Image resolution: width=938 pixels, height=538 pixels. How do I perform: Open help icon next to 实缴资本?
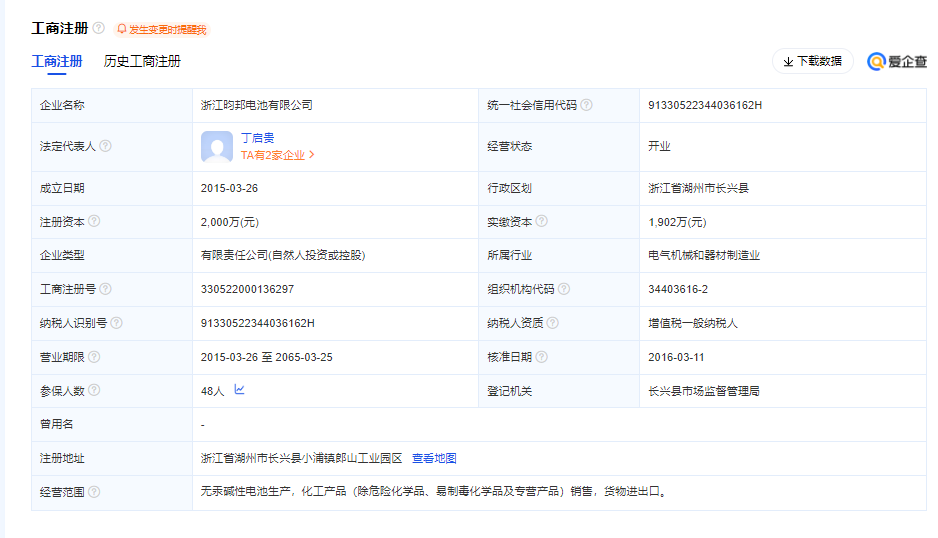coord(541,221)
